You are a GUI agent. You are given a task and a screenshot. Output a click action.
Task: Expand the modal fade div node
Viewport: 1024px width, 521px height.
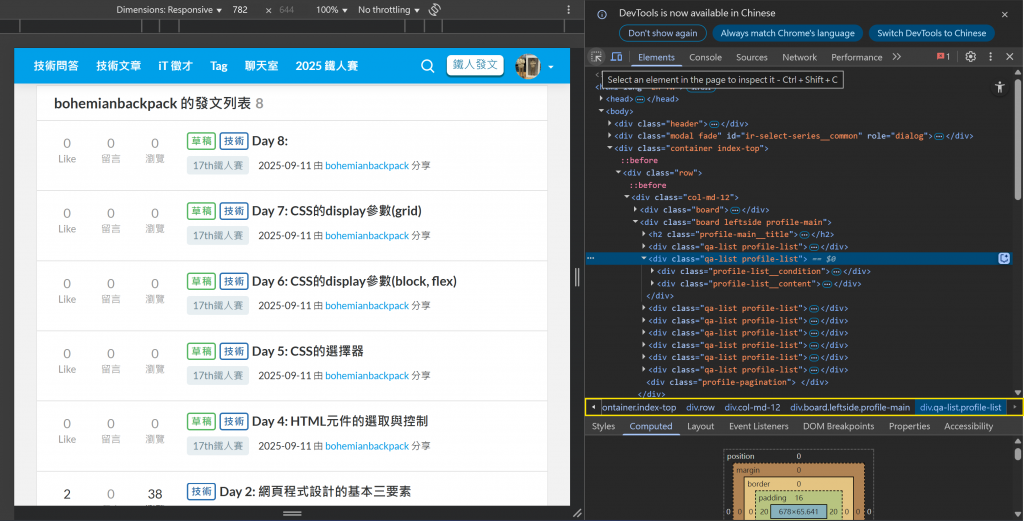tap(610, 136)
